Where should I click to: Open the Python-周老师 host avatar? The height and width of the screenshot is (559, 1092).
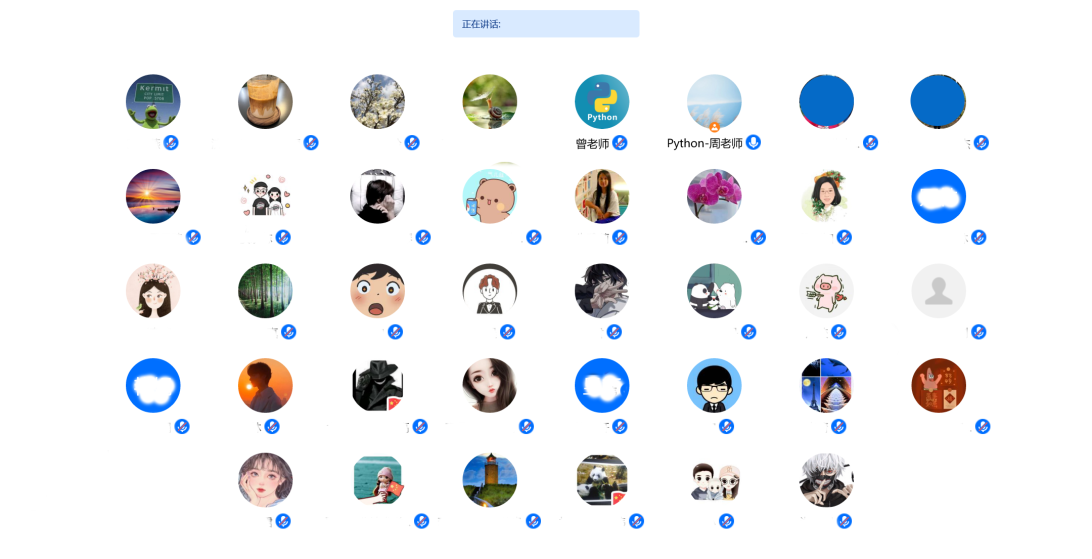(714, 102)
